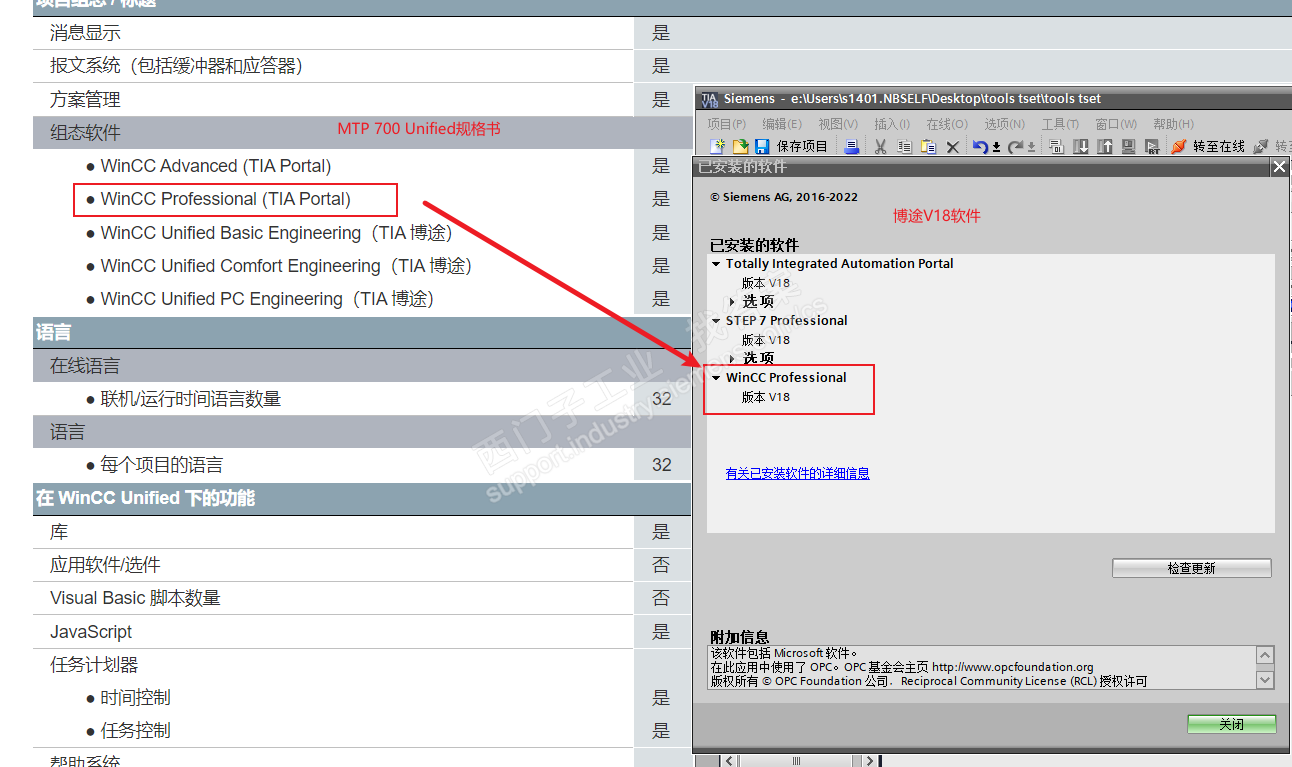Select Totally Integrated Automation Portal entry
Image resolution: width=1292 pixels, height=767 pixels.
(840, 264)
